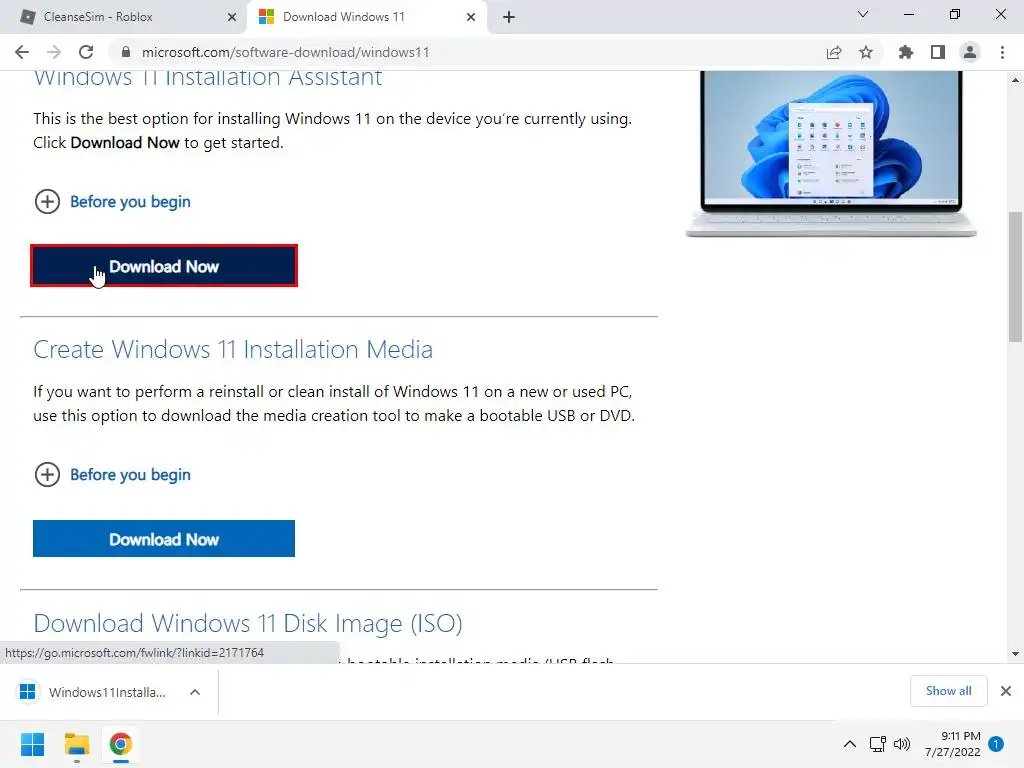
Task: Click the page vertical scrollbar thumb
Action: (1016, 276)
